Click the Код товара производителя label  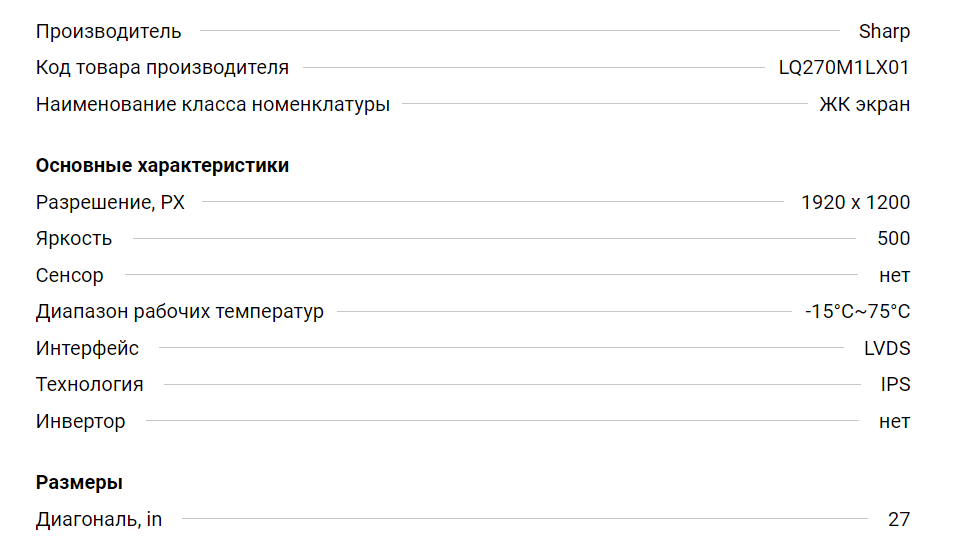pos(162,68)
